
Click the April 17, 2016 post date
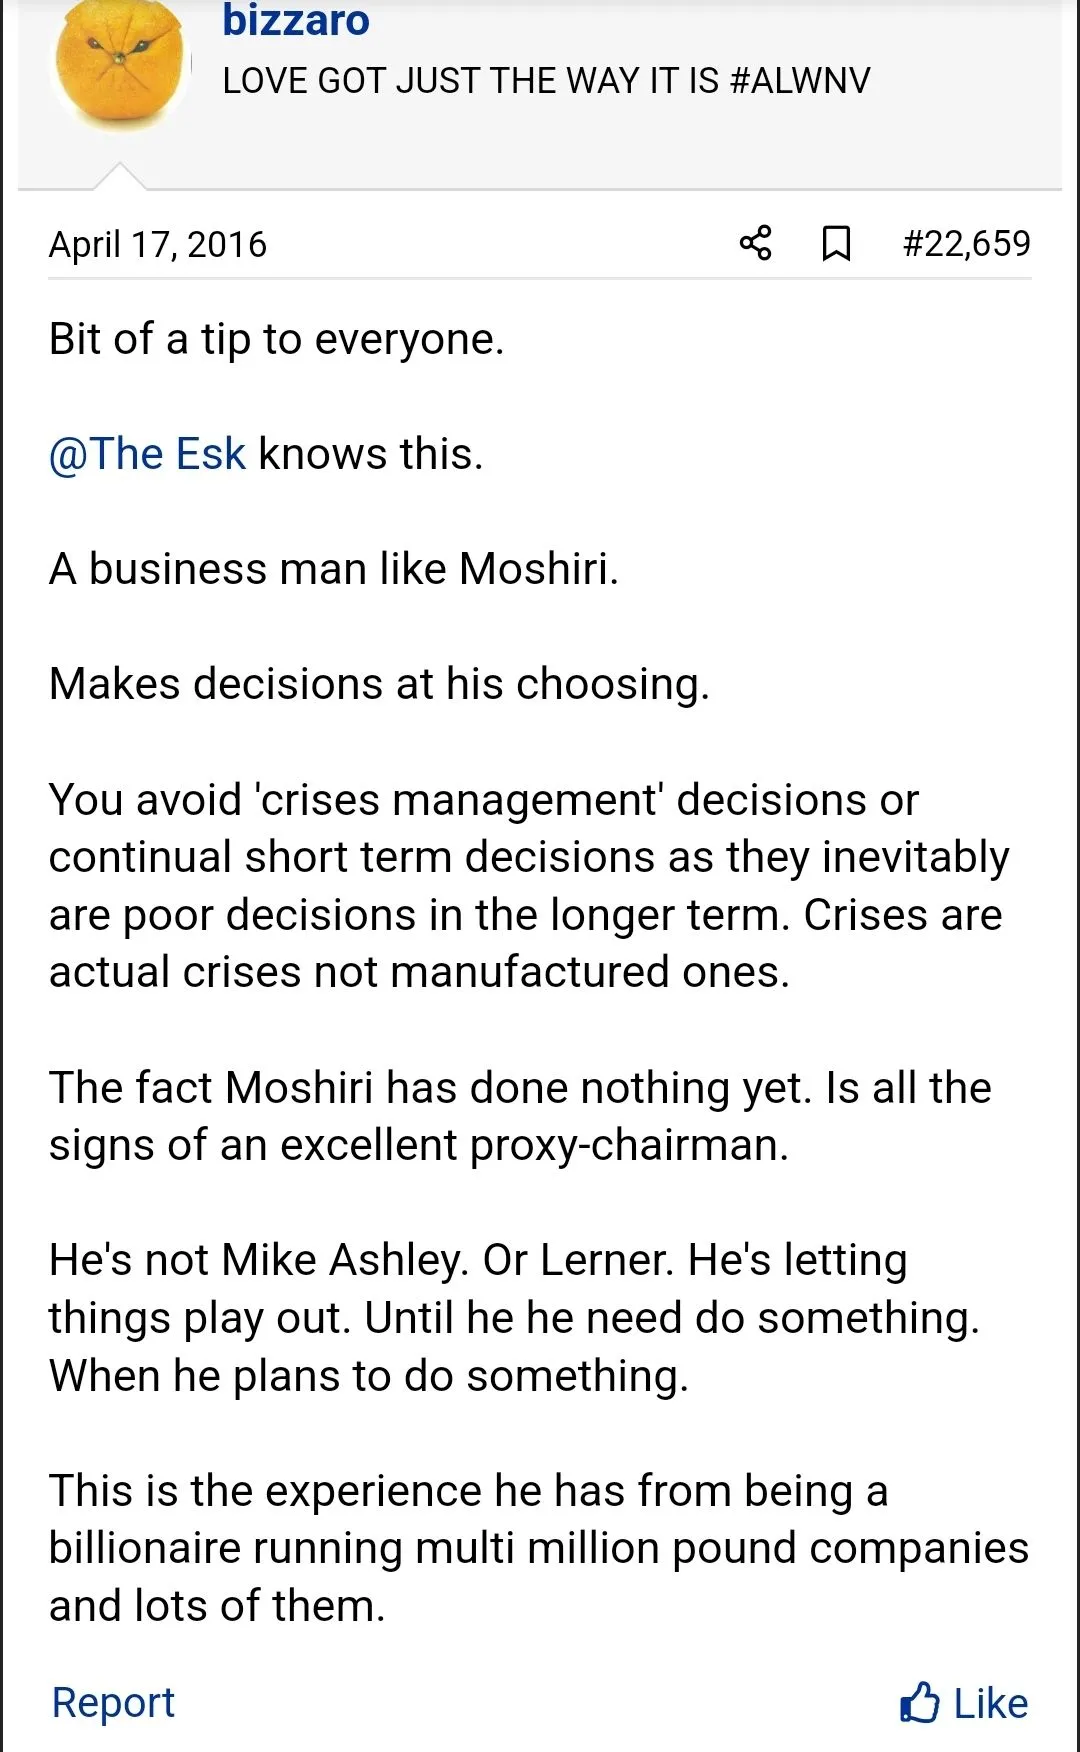(158, 244)
